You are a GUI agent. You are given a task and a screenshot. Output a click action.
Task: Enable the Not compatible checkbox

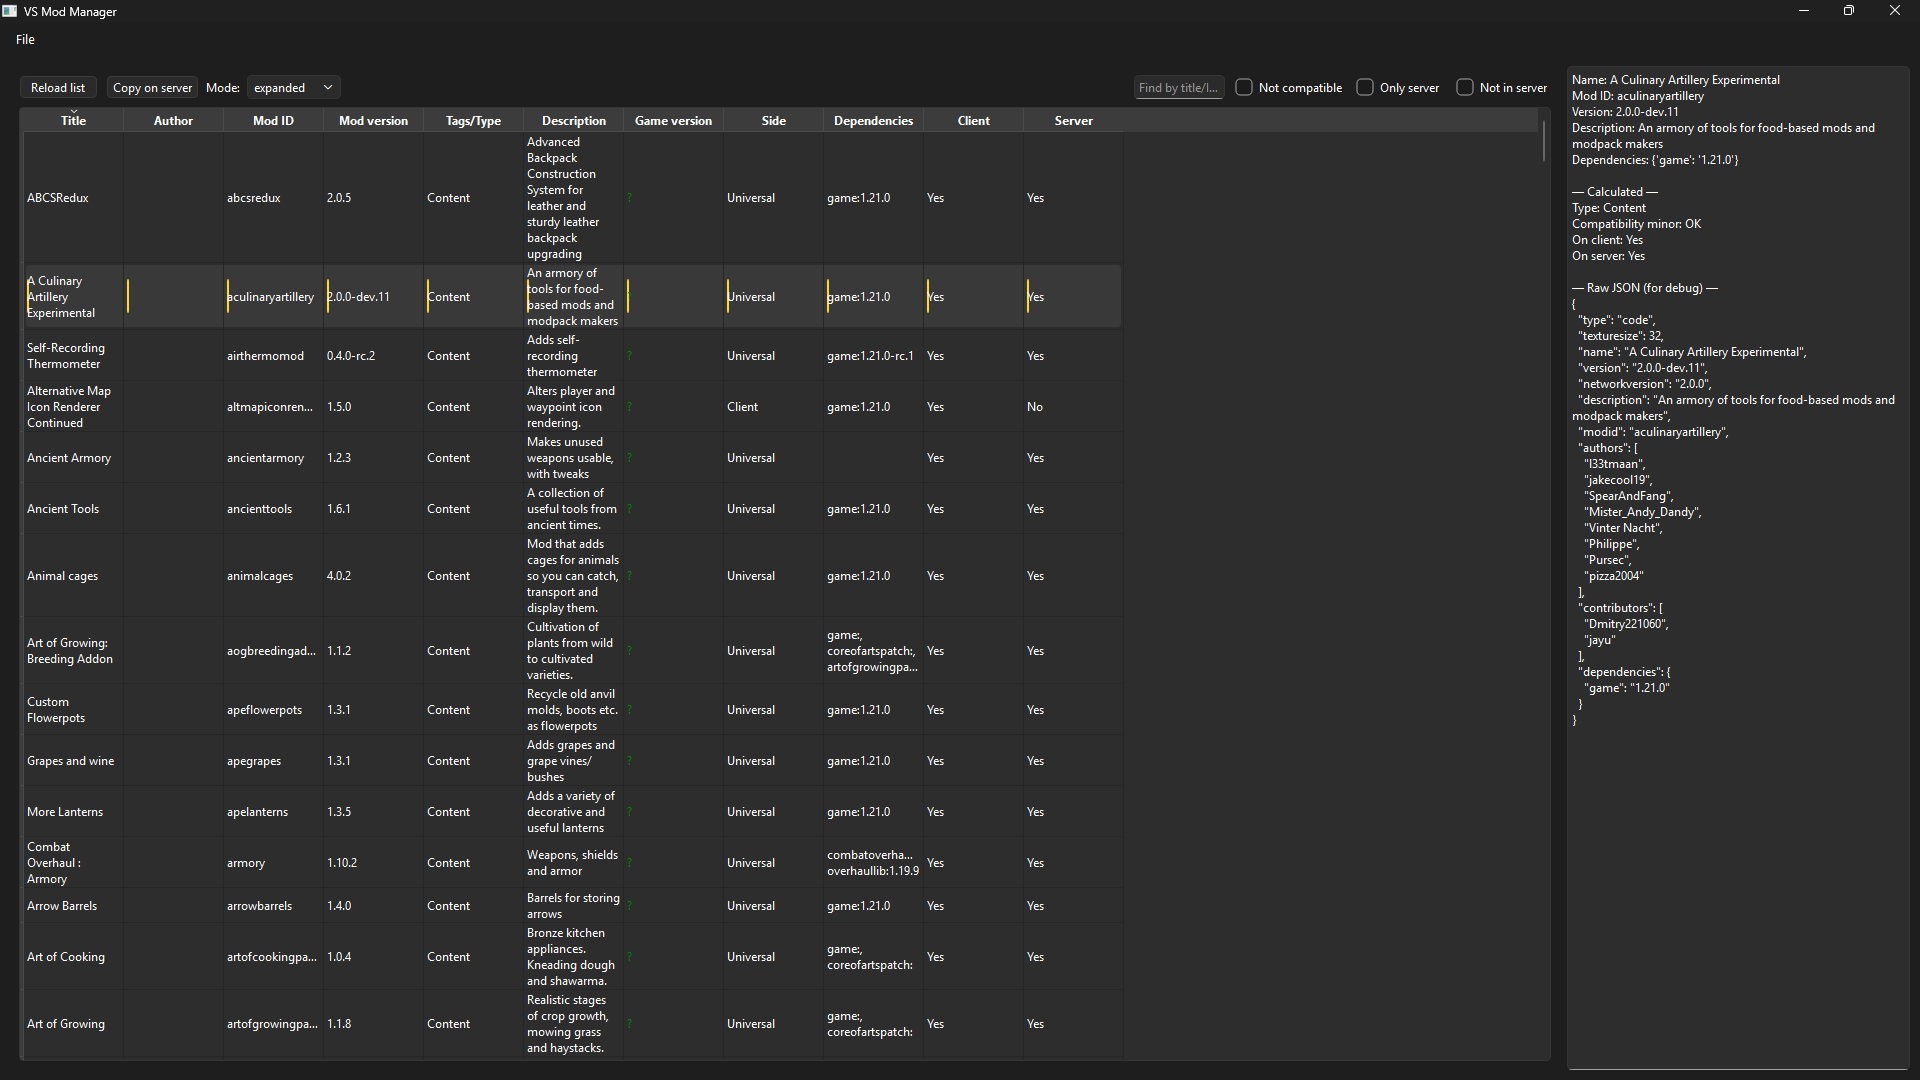[x=1244, y=88]
